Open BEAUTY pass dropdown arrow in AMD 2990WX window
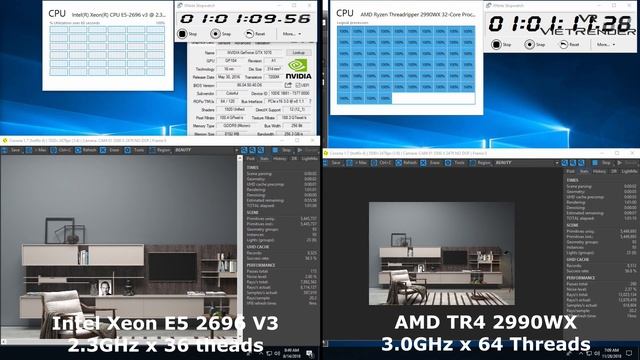The height and width of the screenshot is (360, 640). click(557, 163)
